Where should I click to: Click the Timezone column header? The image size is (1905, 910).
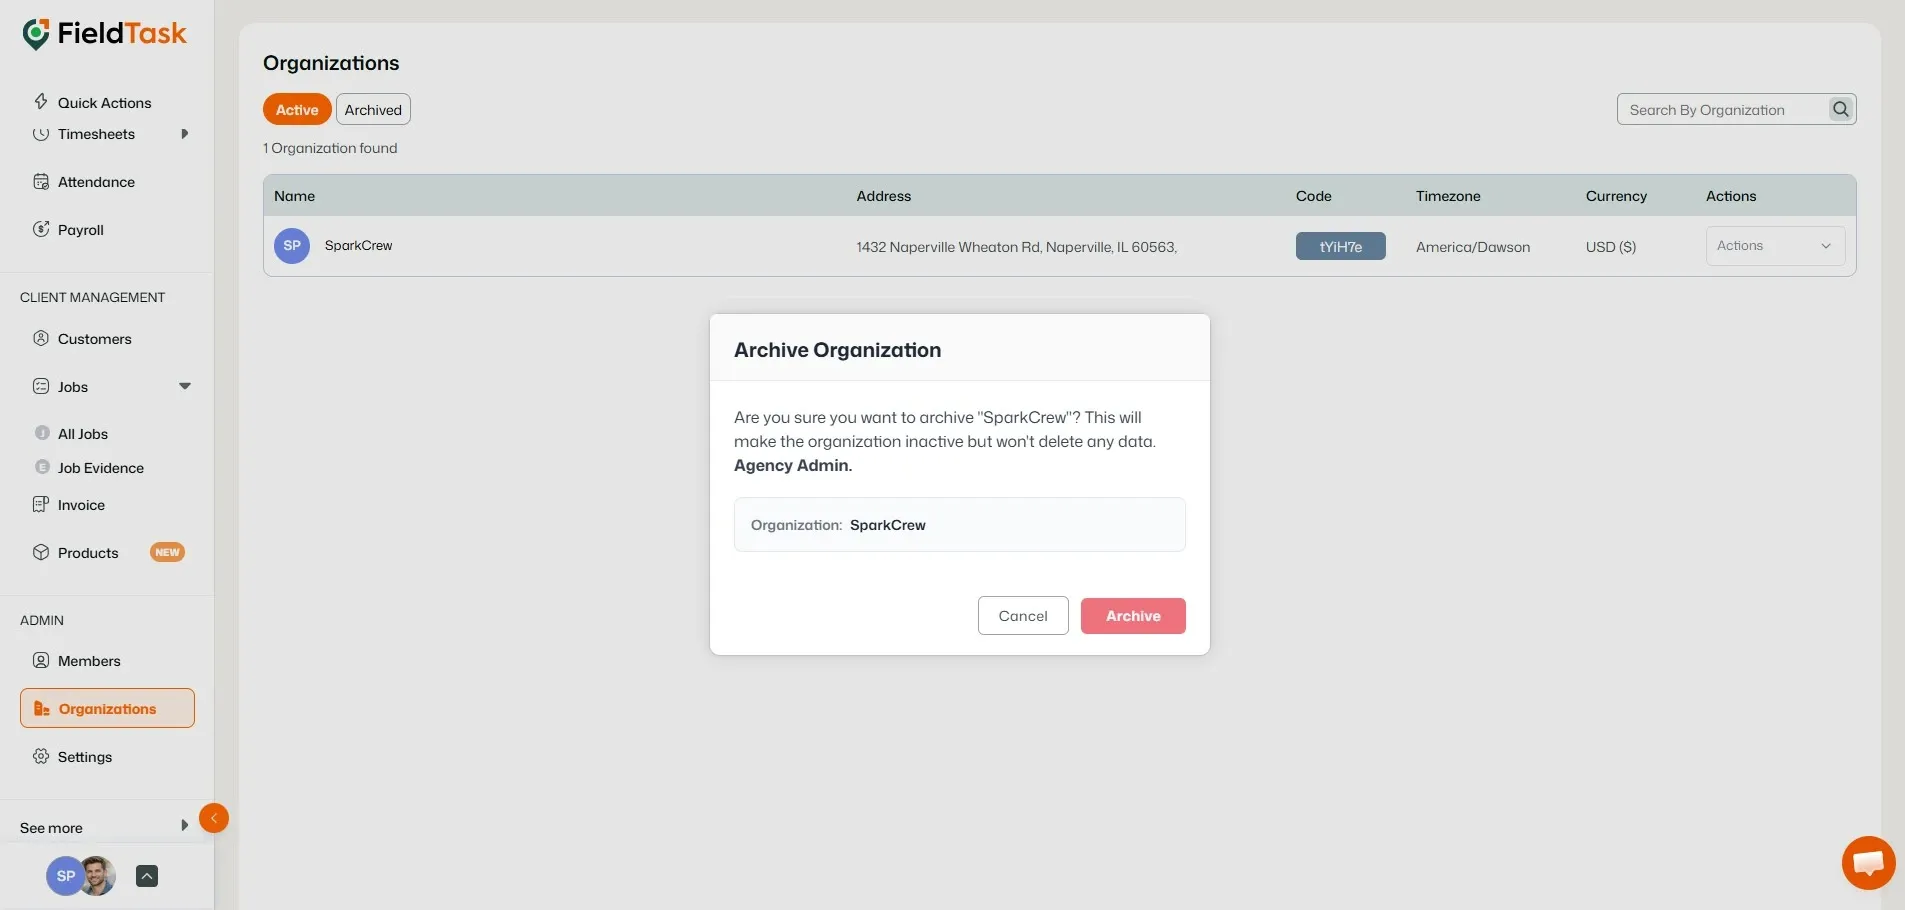(1447, 196)
